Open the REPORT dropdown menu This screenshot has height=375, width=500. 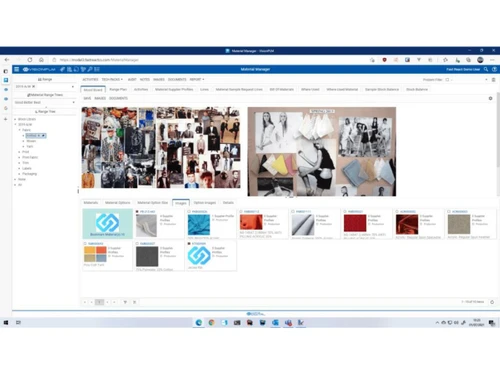(197, 79)
